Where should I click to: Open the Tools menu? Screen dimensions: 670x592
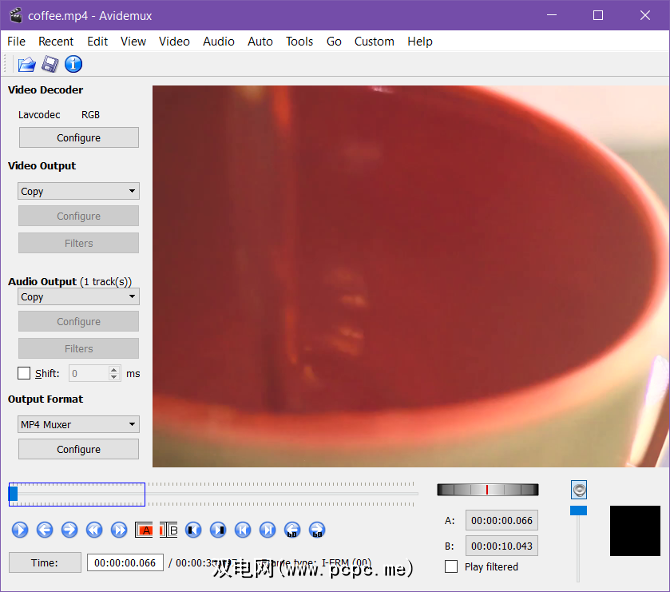[299, 41]
